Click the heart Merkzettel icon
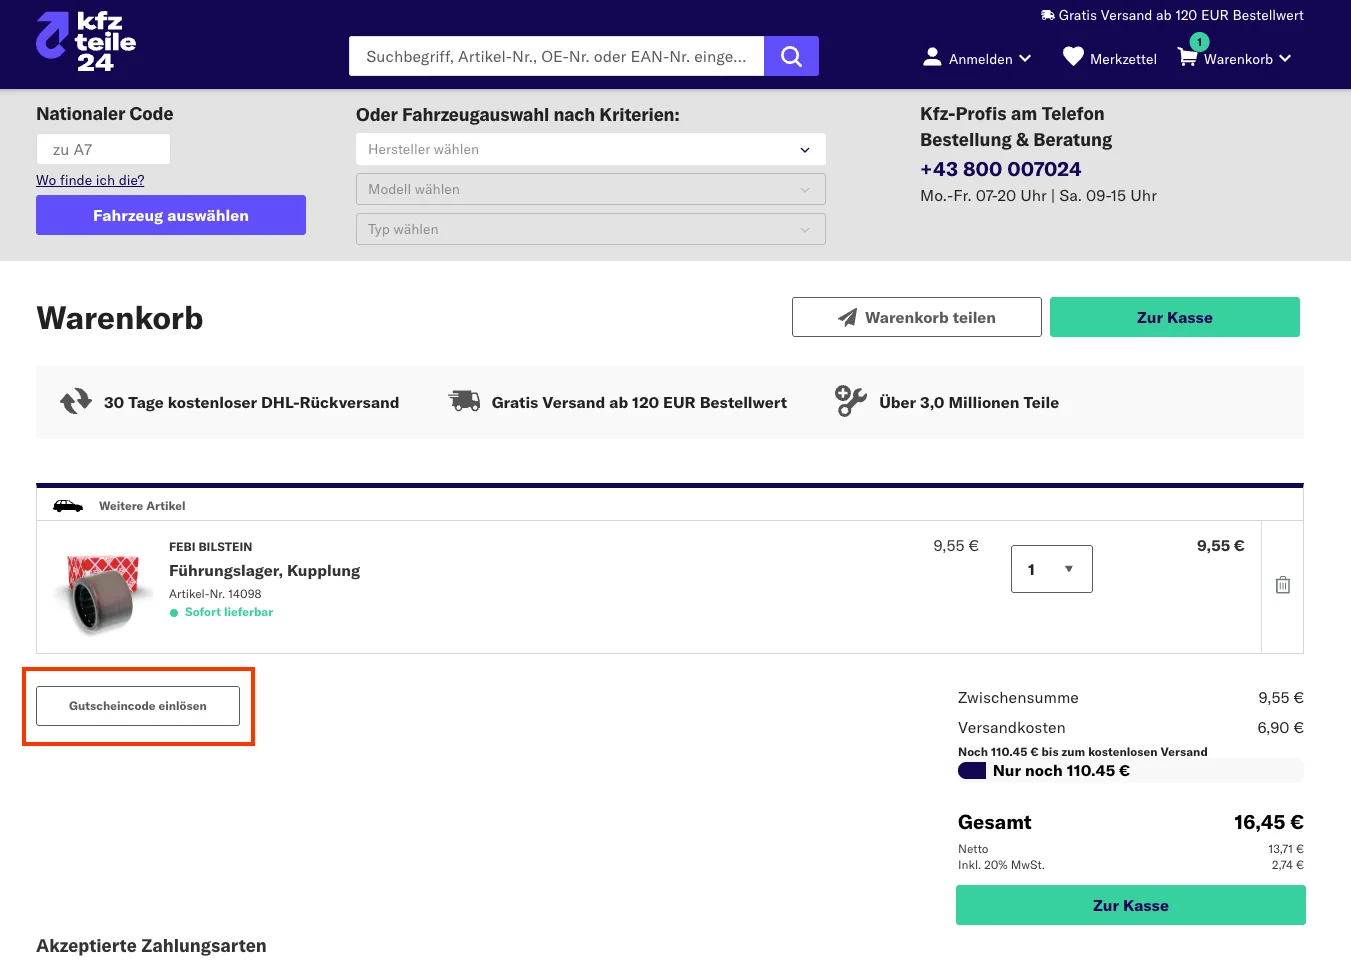The height and width of the screenshot is (963, 1351). pyautogui.click(x=1073, y=57)
